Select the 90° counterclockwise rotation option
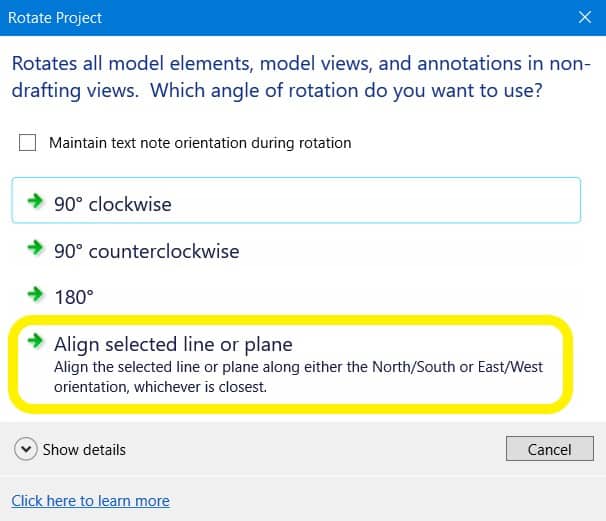Viewport: 606px width, 521px height. [147, 251]
